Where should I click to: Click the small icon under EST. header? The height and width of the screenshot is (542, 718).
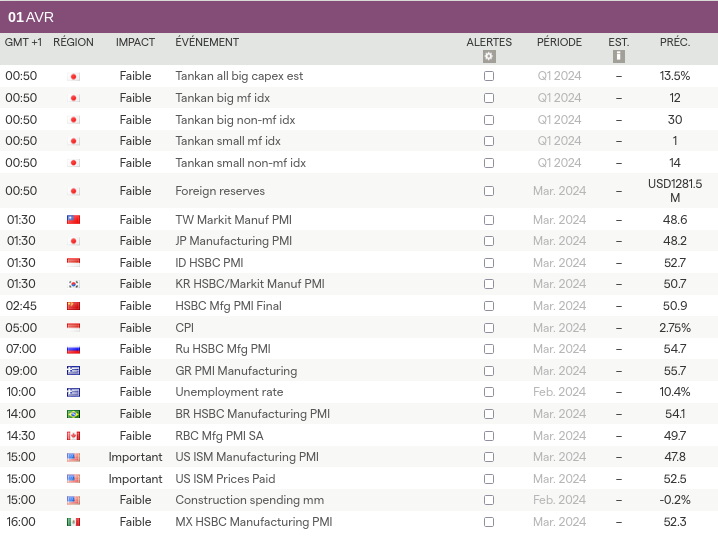(x=619, y=57)
